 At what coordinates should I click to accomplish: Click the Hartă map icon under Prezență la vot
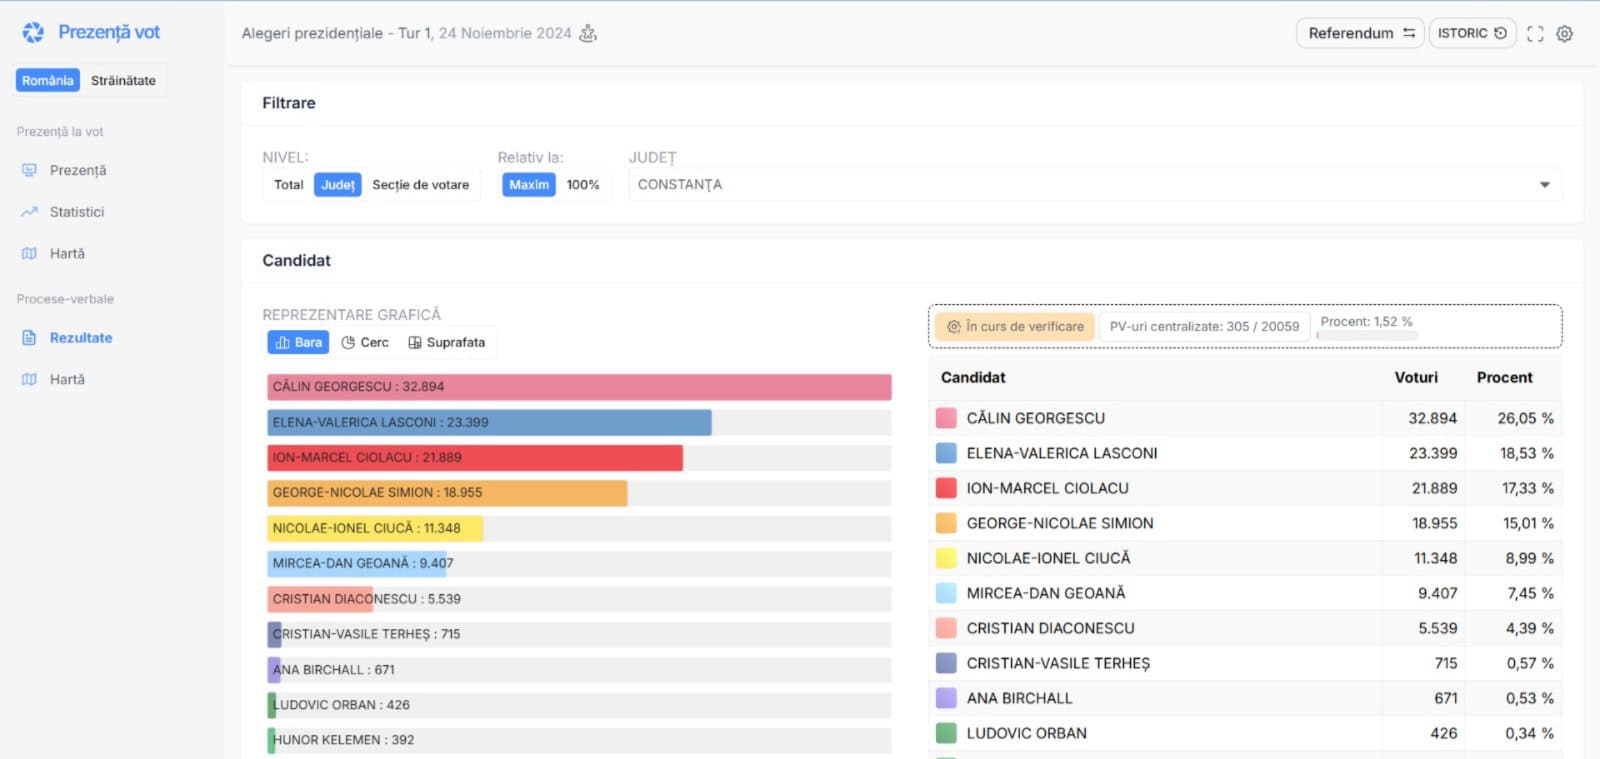point(29,254)
